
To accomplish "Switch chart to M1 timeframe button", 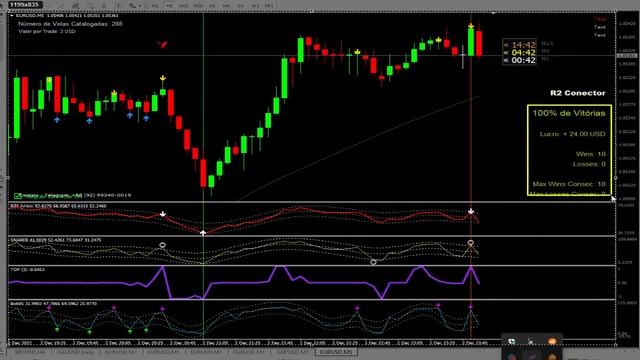I will click(x=155, y=6).
